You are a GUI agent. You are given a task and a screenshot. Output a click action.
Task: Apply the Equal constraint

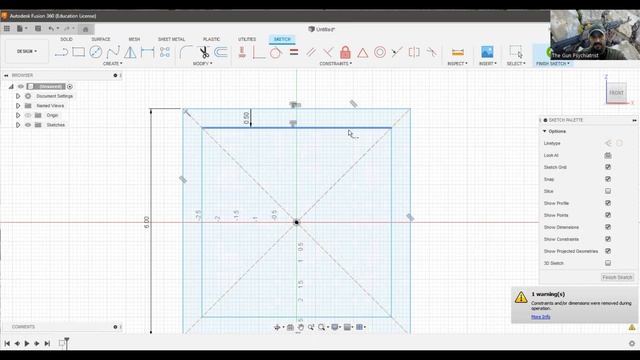[294, 52]
